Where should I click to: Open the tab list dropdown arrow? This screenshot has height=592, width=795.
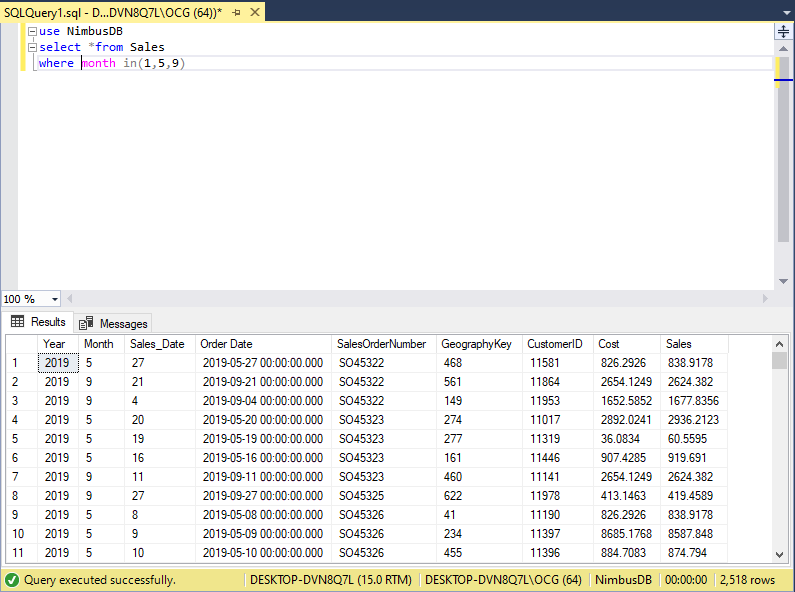pos(786,13)
